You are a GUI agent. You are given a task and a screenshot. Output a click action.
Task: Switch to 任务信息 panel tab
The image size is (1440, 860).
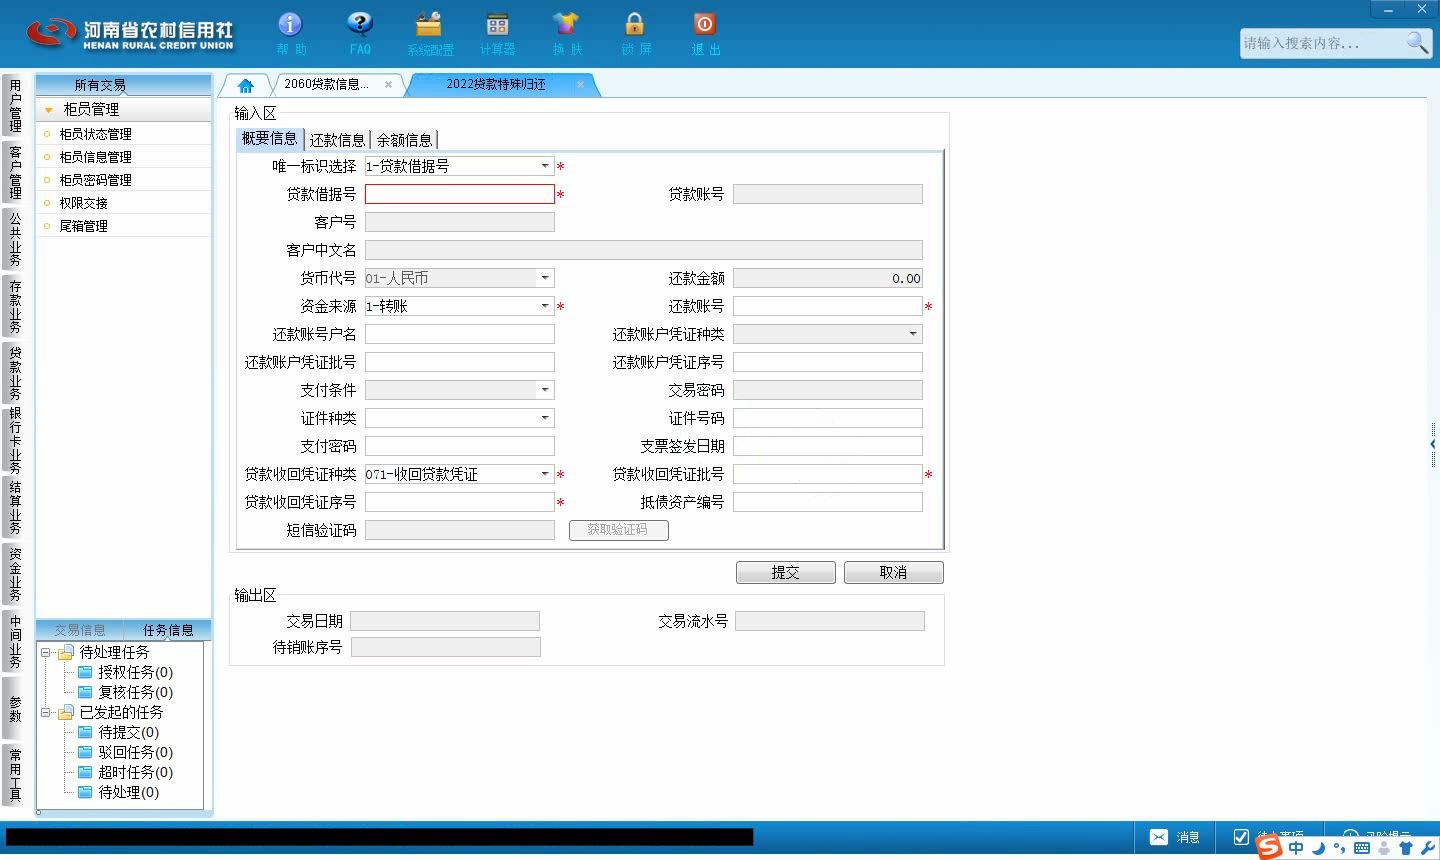click(168, 630)
